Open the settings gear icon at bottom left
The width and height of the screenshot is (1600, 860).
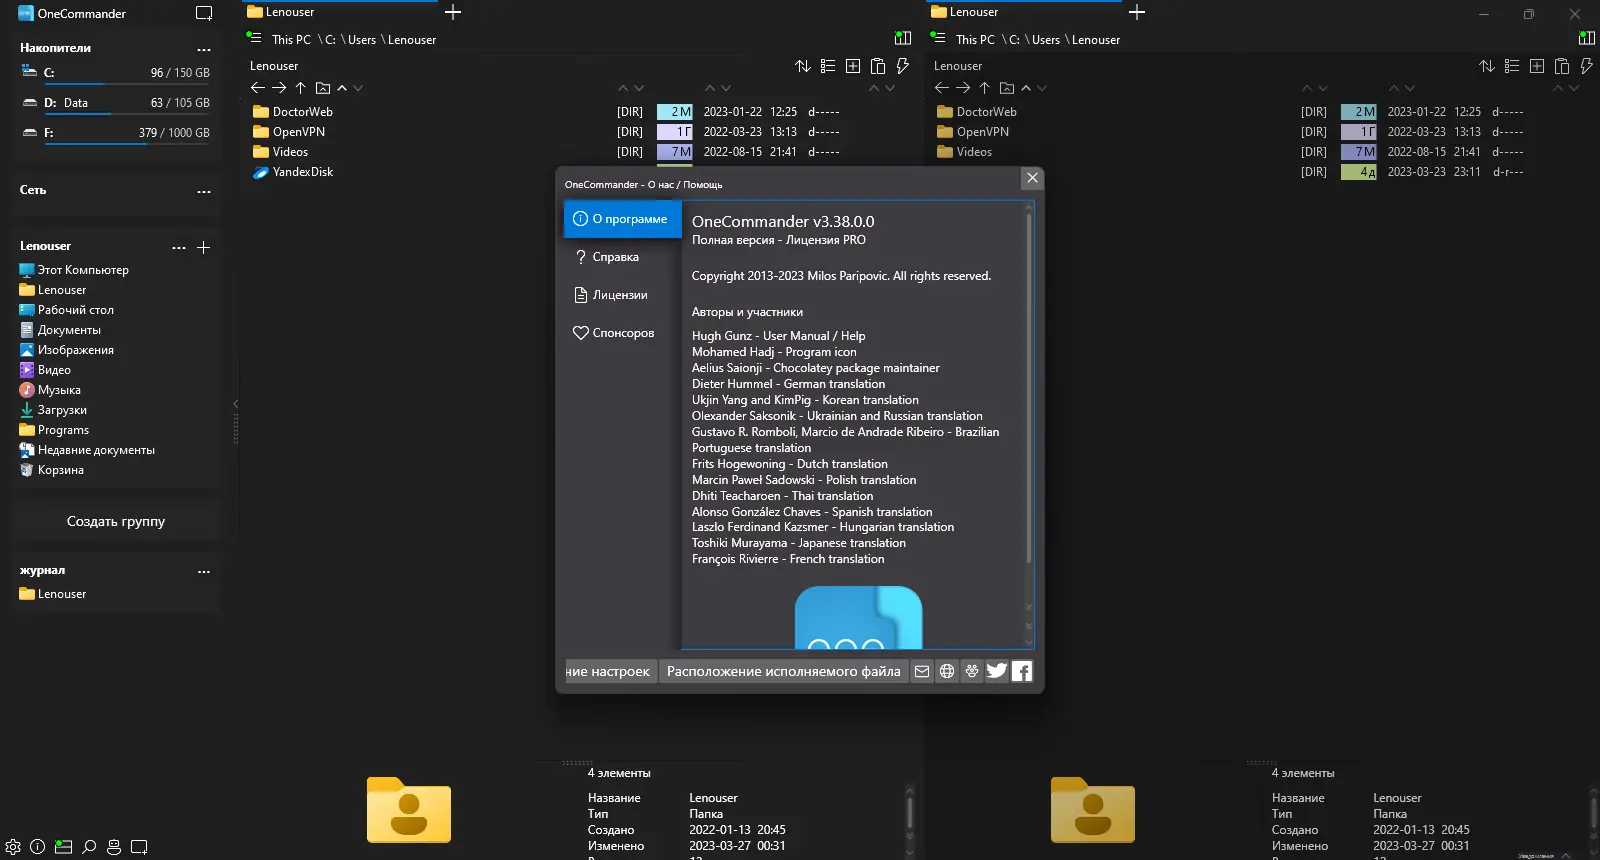[x=13, y=847]
